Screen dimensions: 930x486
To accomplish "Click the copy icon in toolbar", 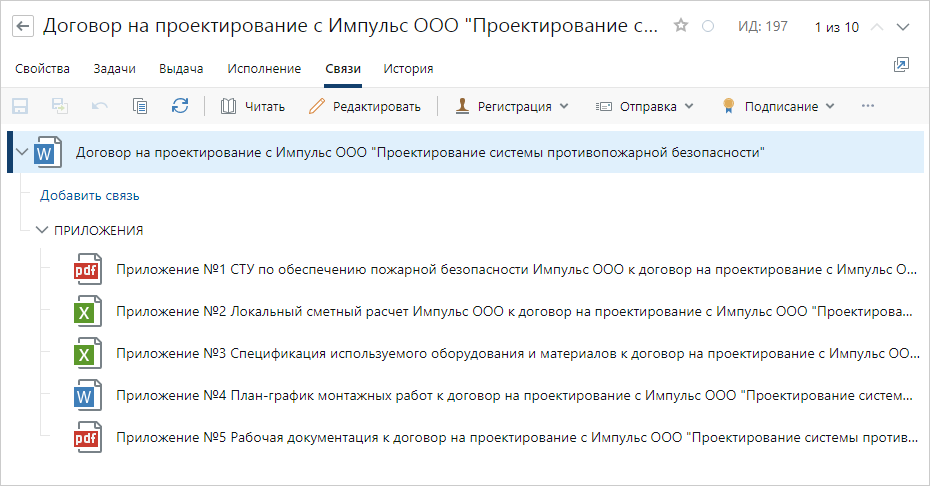I will 140,106.
